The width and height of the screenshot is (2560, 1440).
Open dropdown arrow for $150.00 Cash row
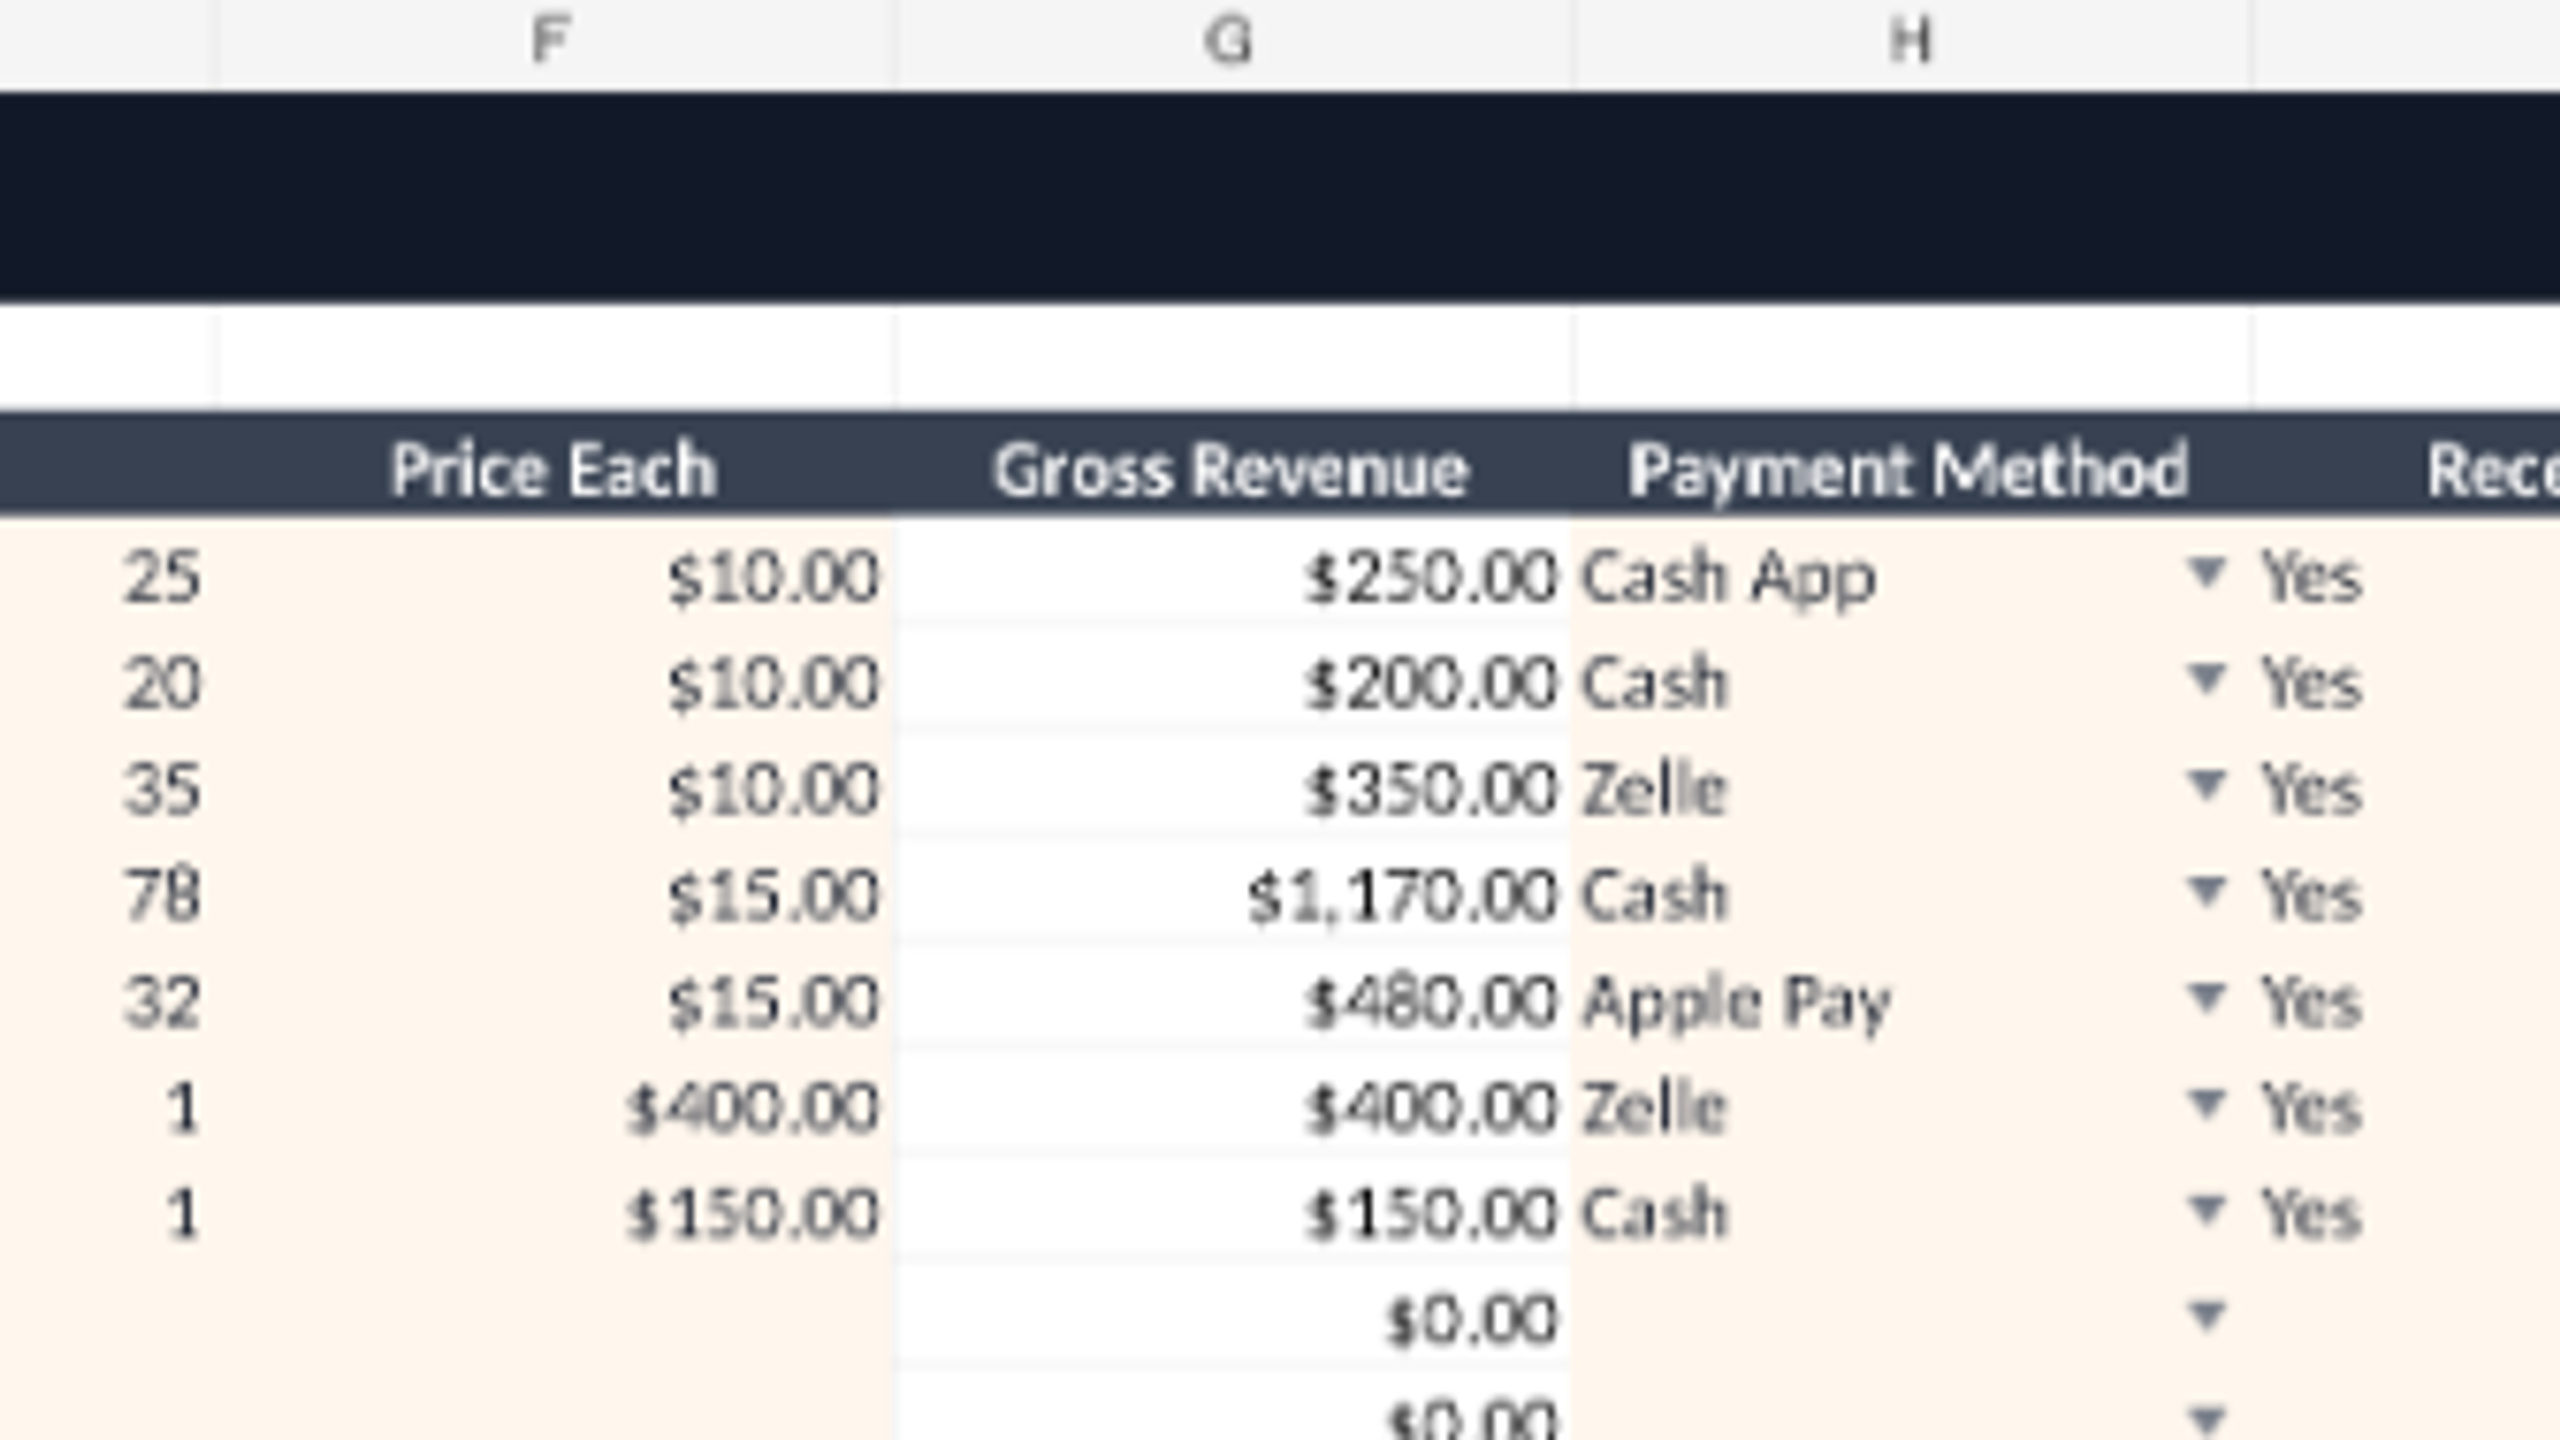2206,1211
